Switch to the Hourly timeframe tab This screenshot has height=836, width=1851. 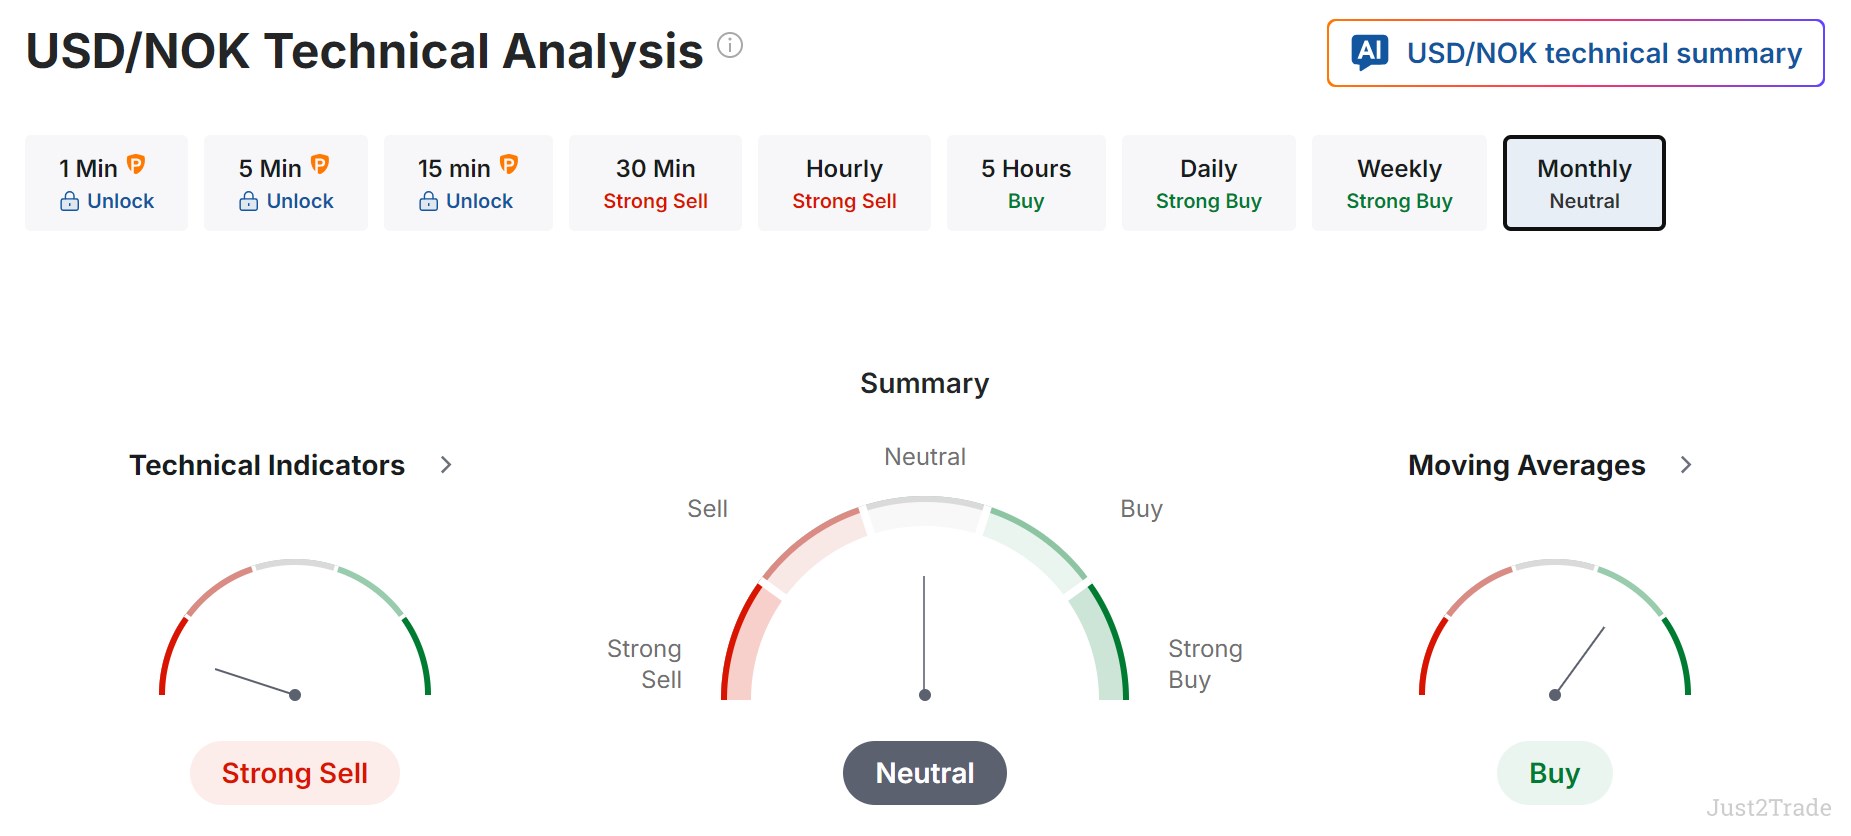(844, 183)
